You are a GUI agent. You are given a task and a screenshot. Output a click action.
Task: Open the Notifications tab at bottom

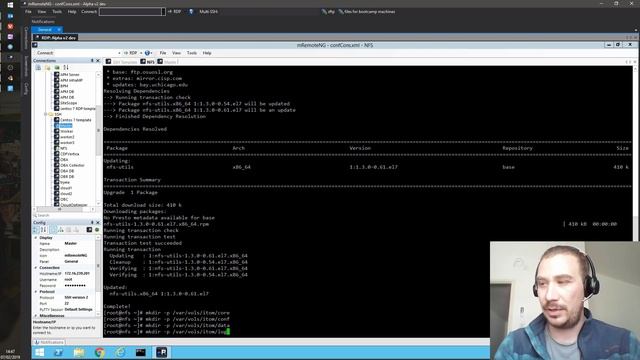click(49, 342)
